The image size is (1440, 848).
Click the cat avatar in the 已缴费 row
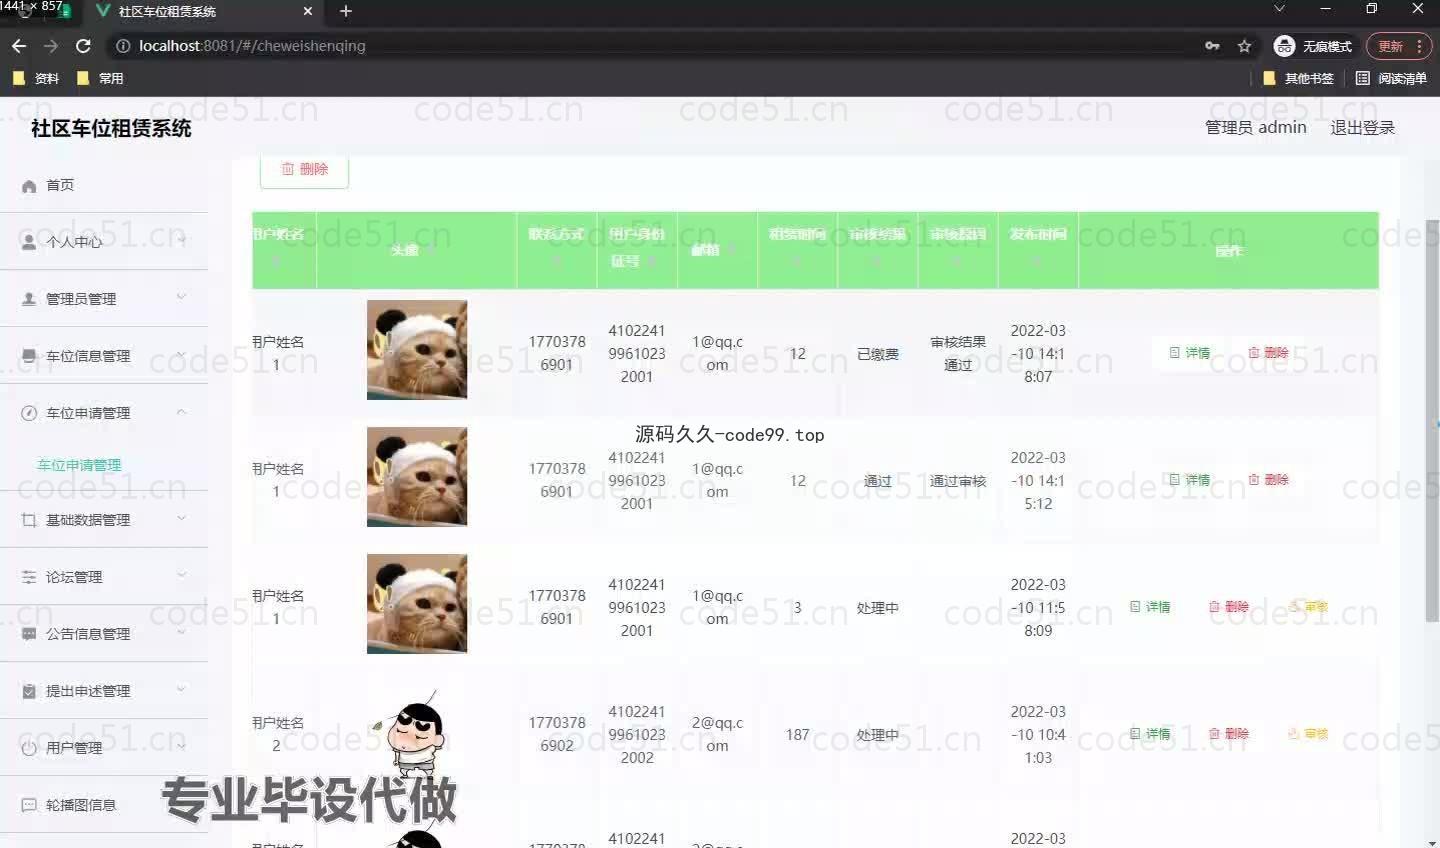pos(417,350)
